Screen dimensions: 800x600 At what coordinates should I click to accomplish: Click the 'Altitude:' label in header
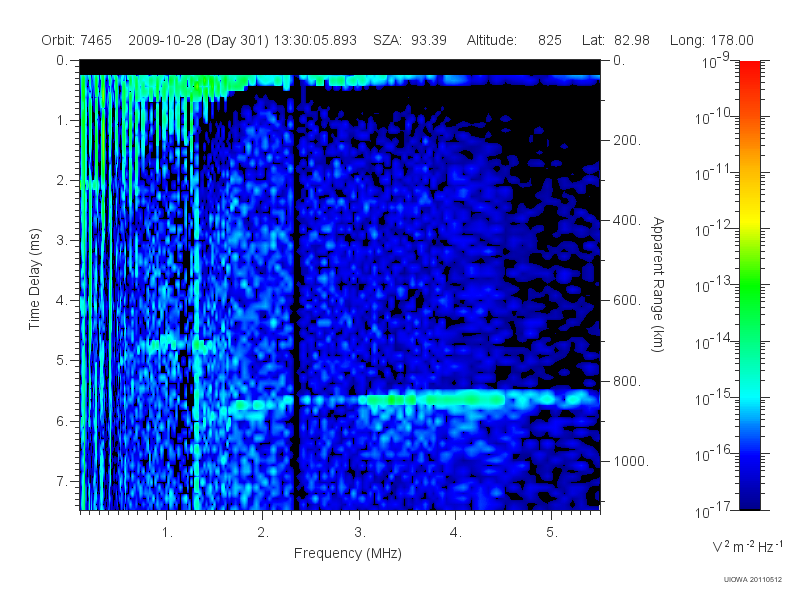point(491,40)
